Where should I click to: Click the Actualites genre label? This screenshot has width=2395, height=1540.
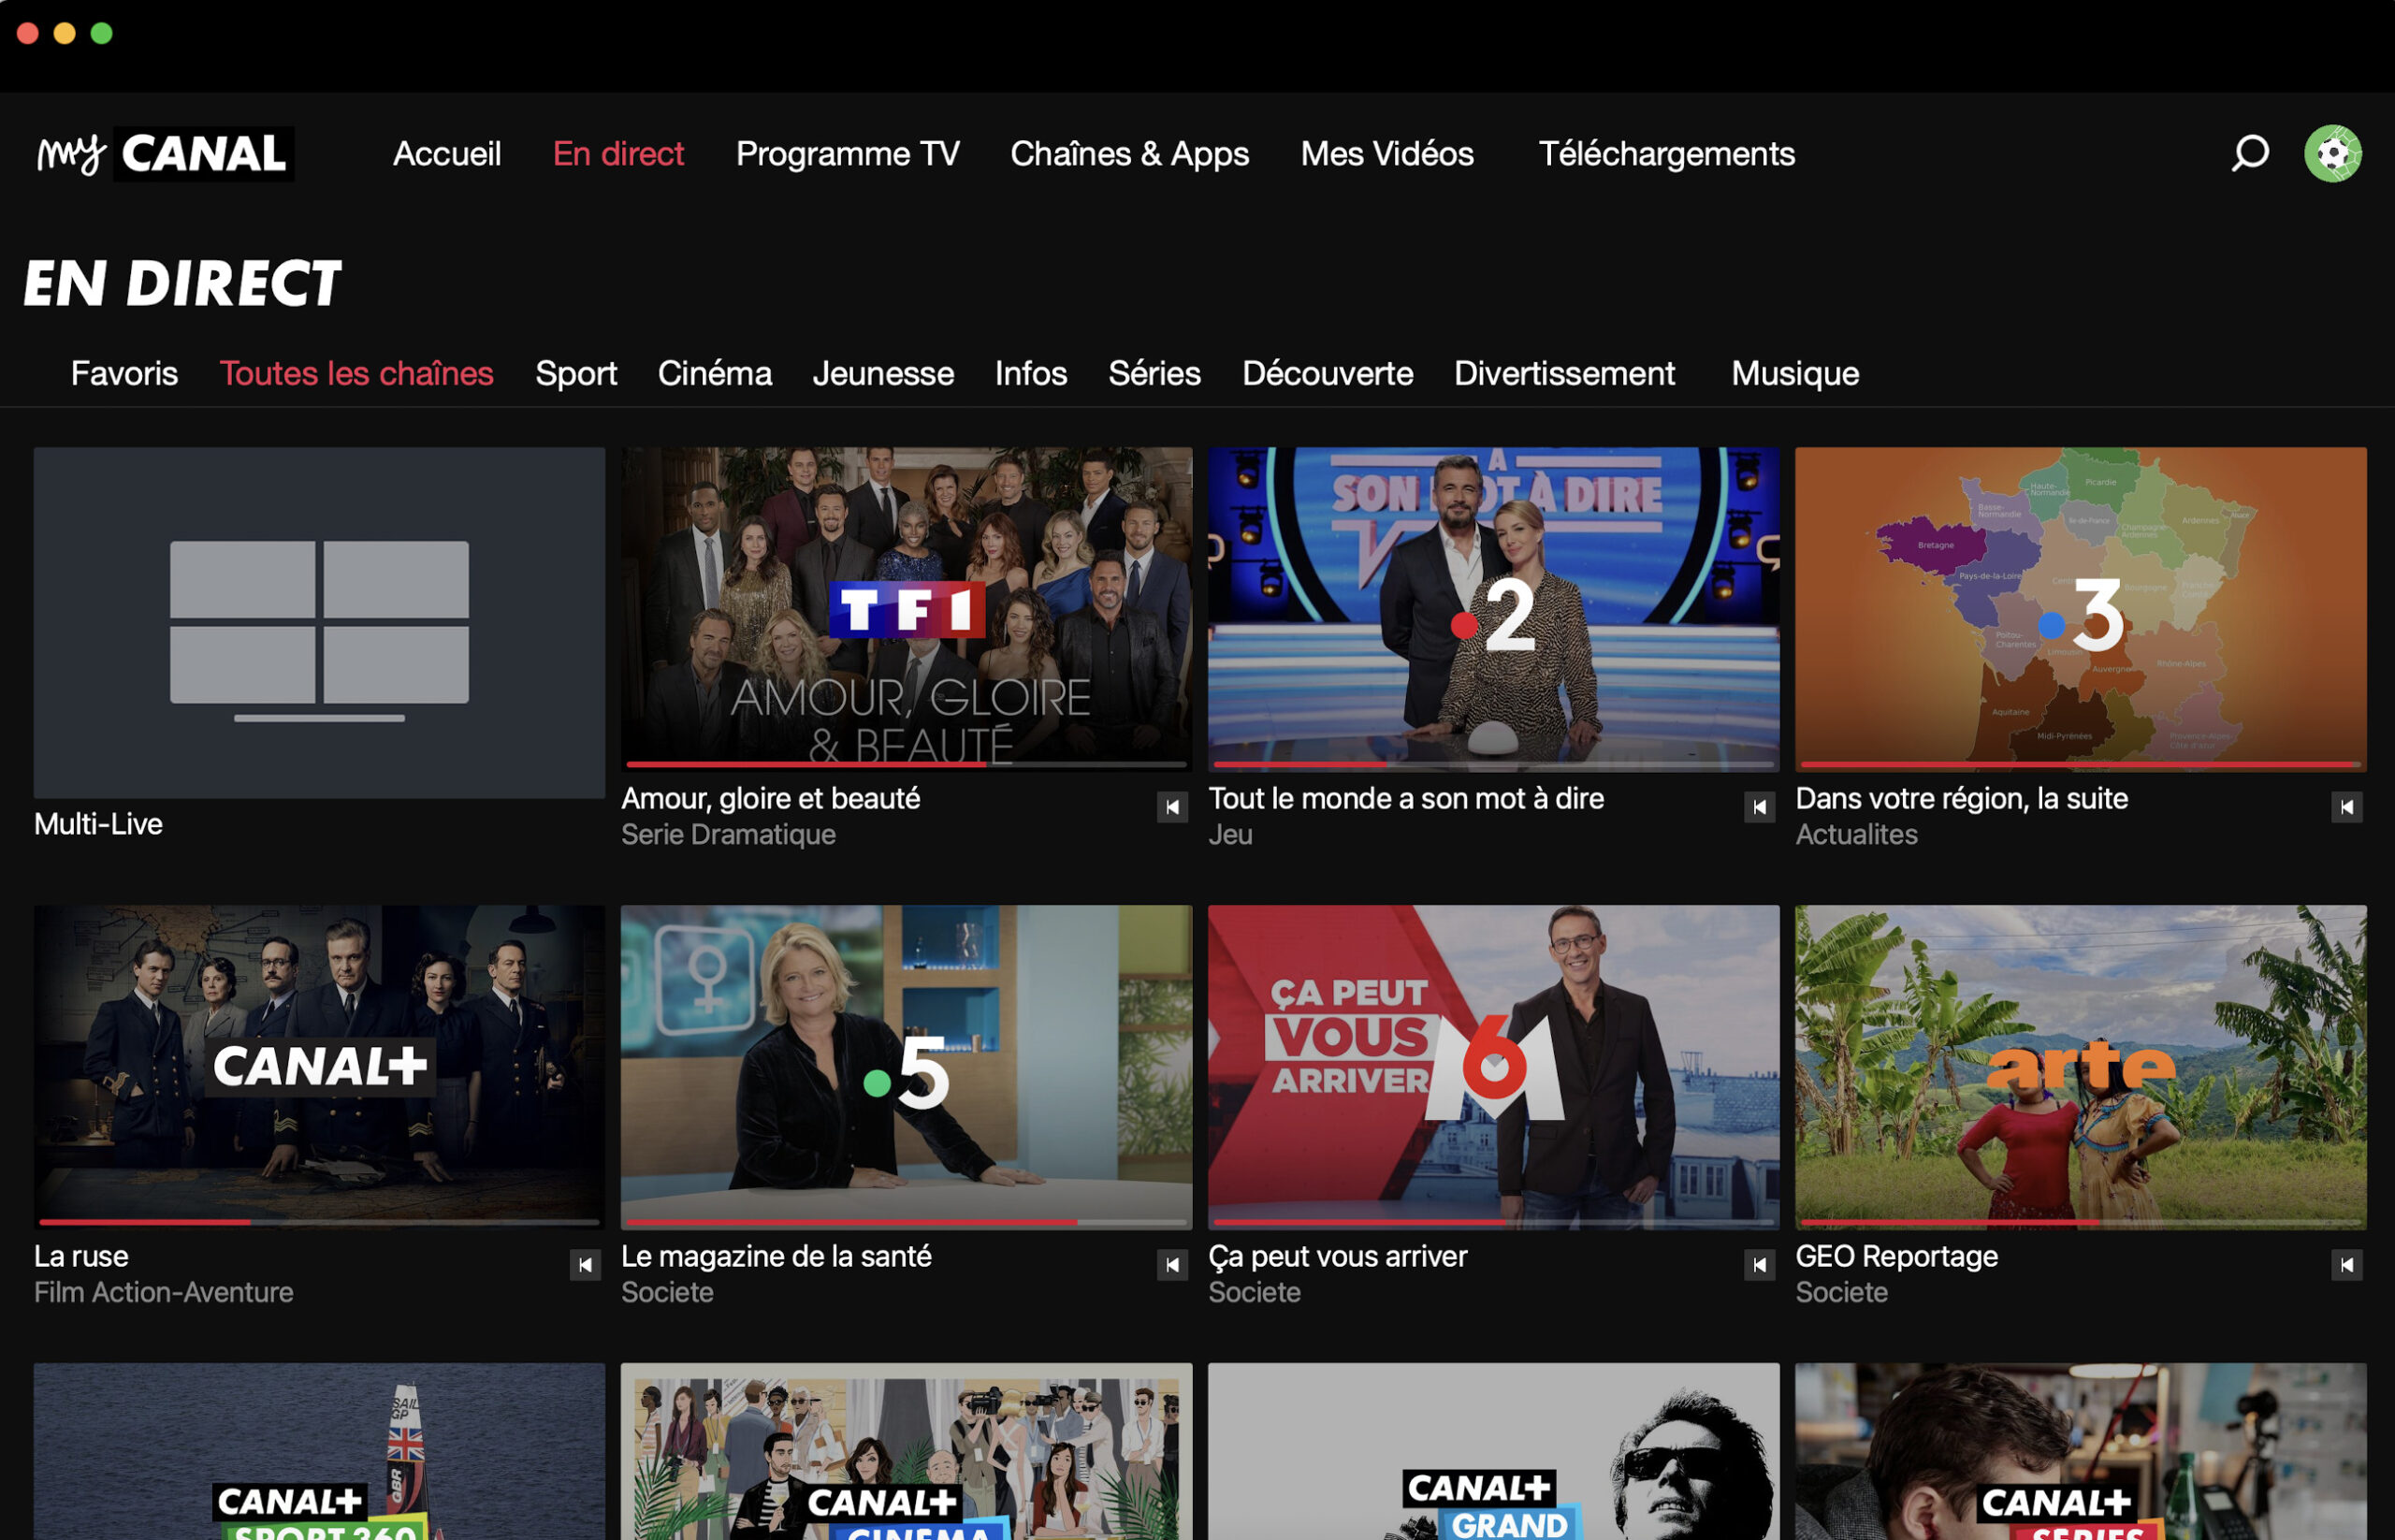[1856, 834]
